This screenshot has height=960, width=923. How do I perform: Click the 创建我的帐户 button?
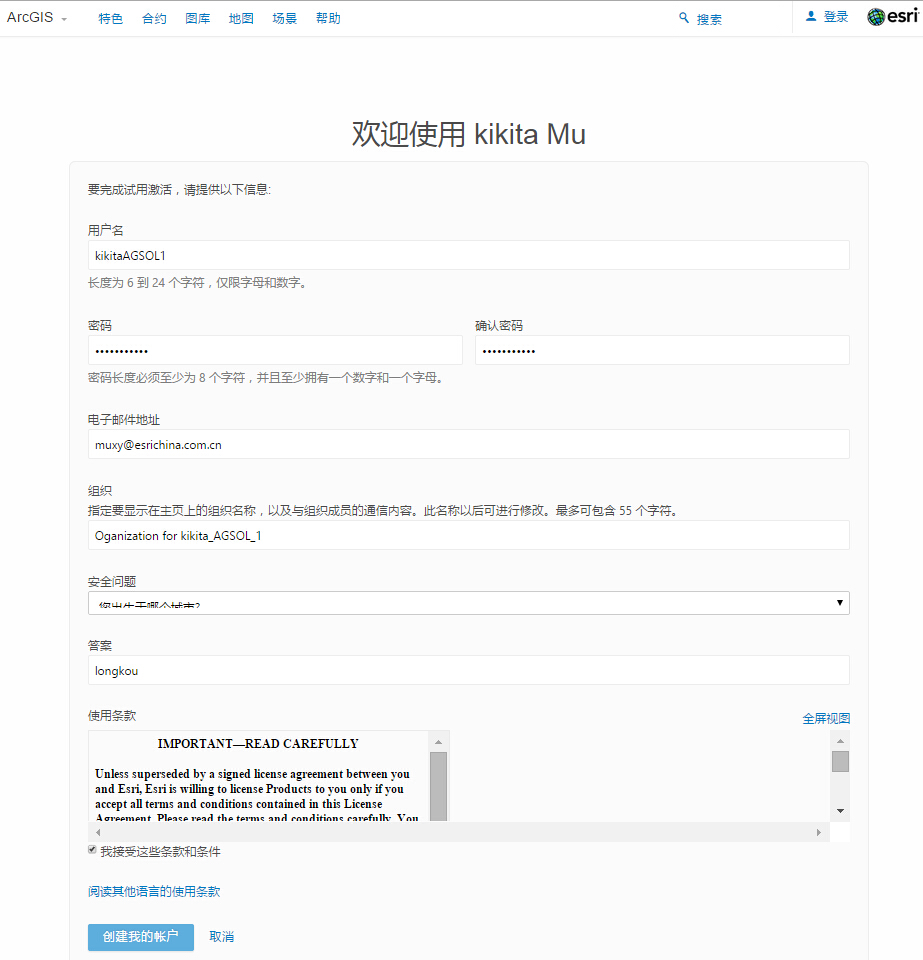point(141,937)
